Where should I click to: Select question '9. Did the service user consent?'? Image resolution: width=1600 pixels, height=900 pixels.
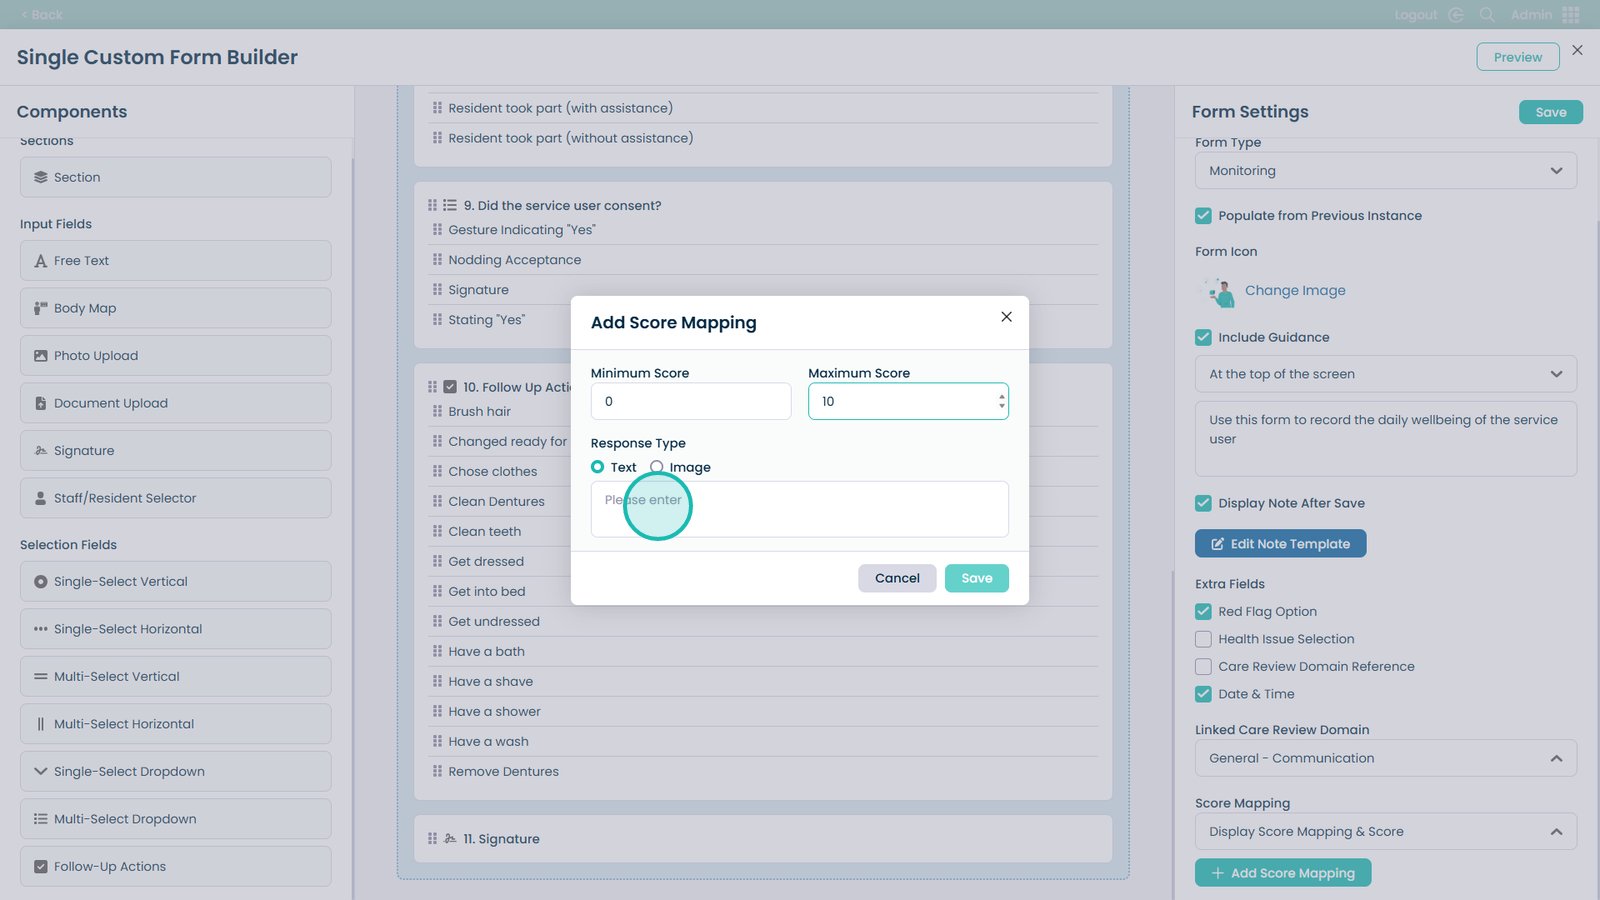(562, 206)
